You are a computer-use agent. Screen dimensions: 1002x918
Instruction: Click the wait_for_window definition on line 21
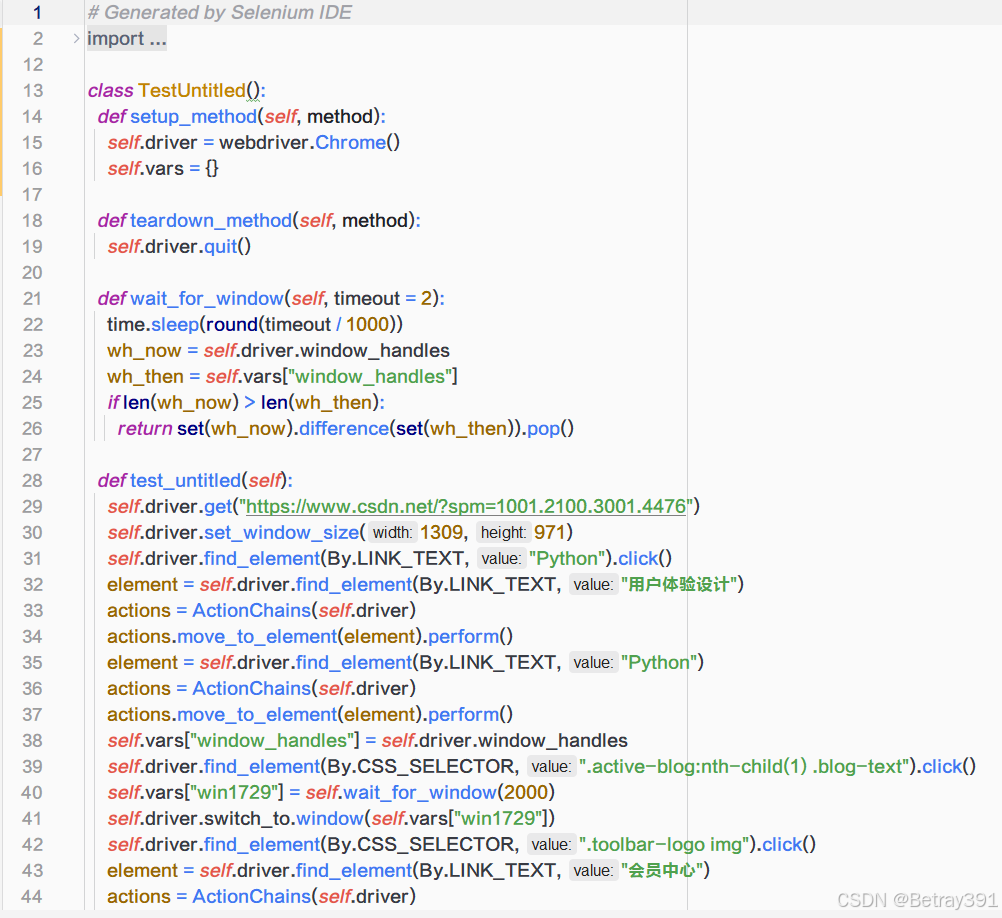[x=271, y=298]
